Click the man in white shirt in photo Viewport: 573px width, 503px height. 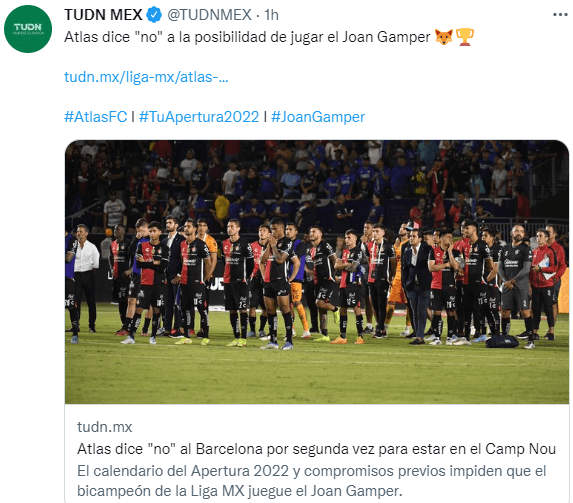click(x=86, y=278)
